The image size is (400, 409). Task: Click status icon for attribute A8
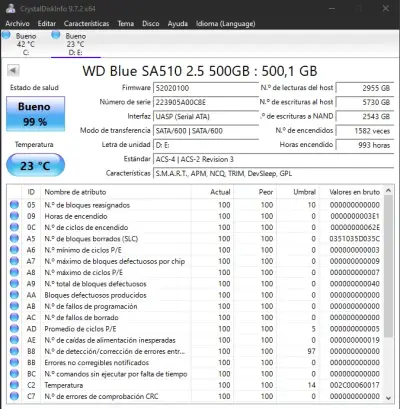point(14,272)
